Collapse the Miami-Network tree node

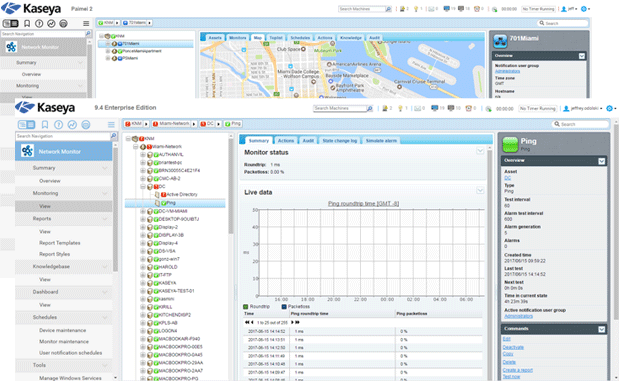[x=135, y=146]
